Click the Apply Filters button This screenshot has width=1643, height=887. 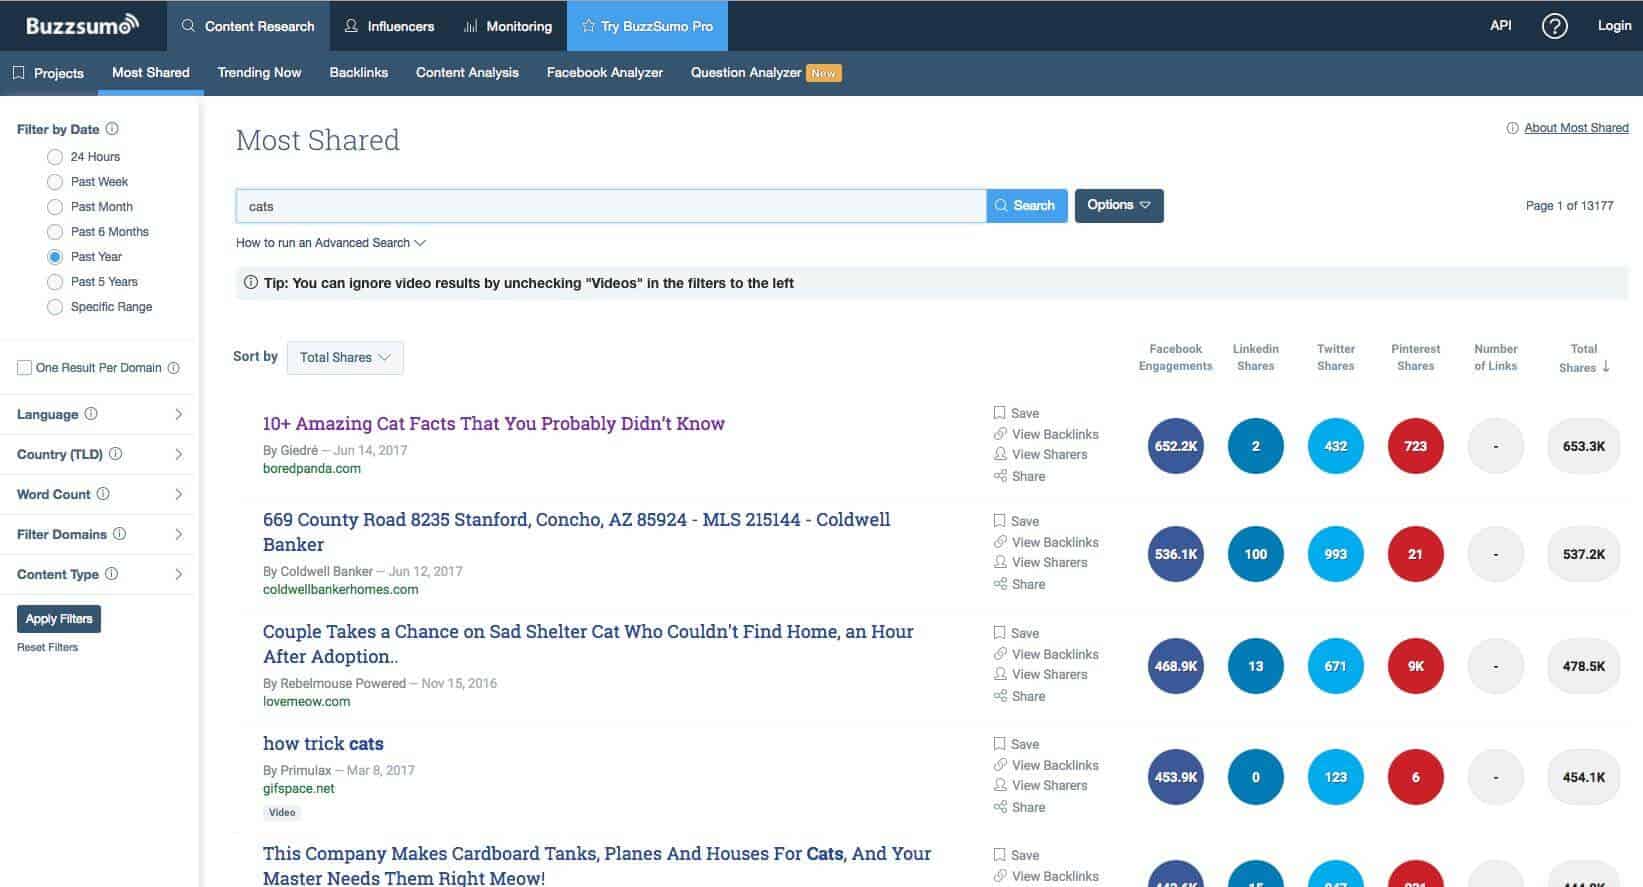tap(59, 619)
